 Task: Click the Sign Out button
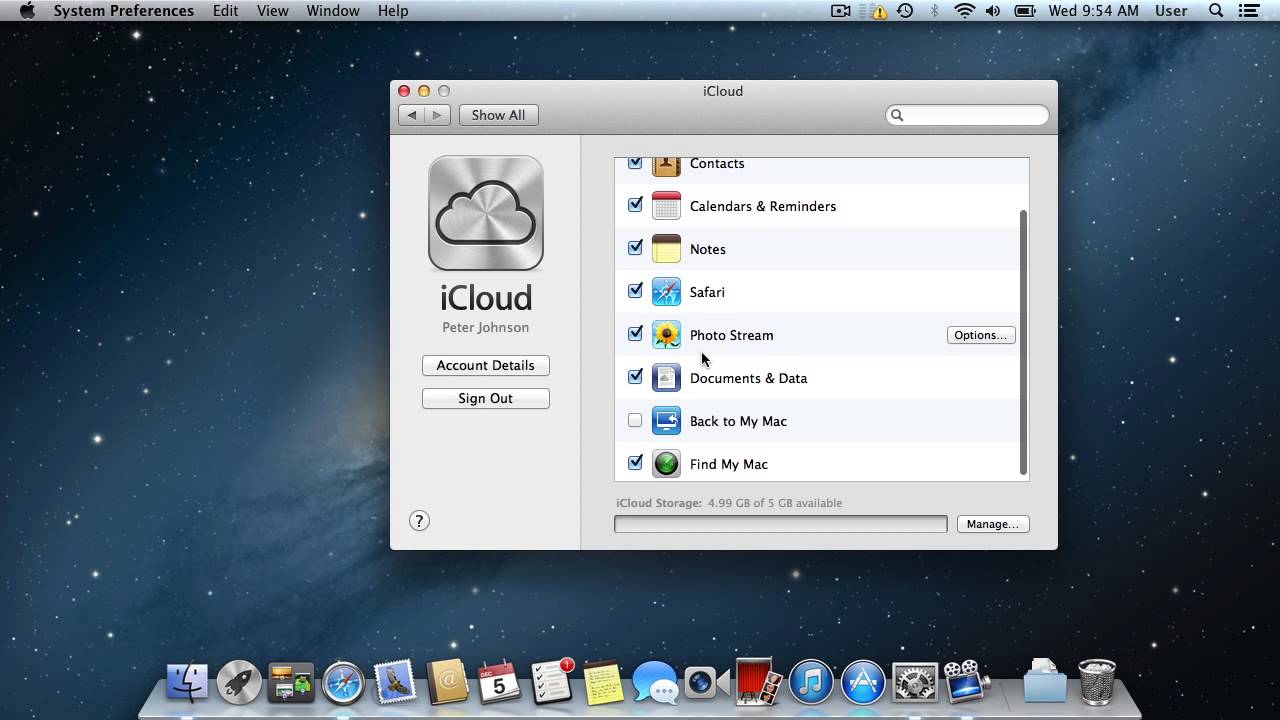(x=485, y=398)
